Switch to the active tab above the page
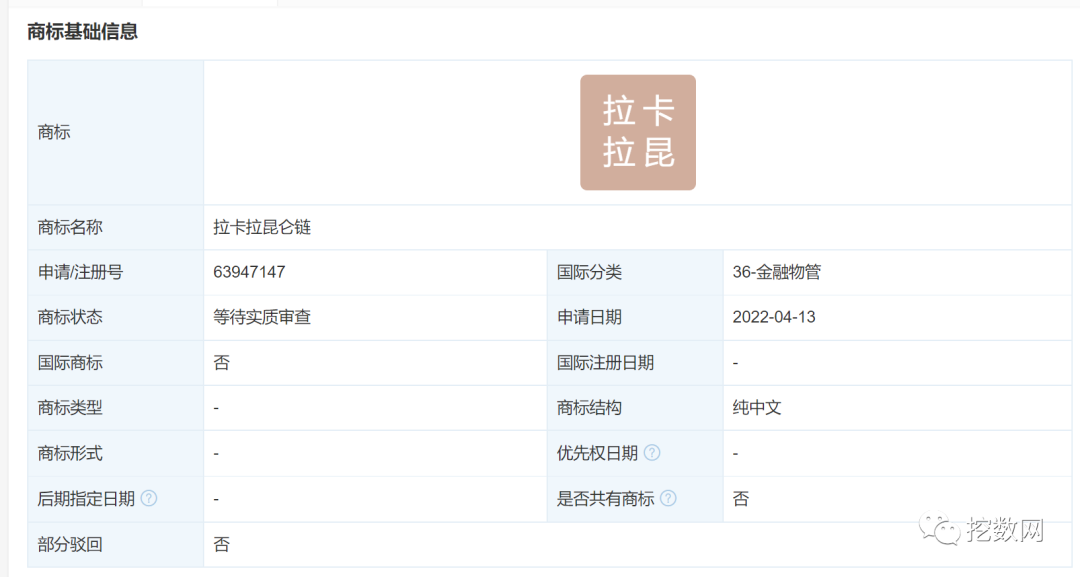Screen dimensions: 1080x577 (x=210, y=3)
